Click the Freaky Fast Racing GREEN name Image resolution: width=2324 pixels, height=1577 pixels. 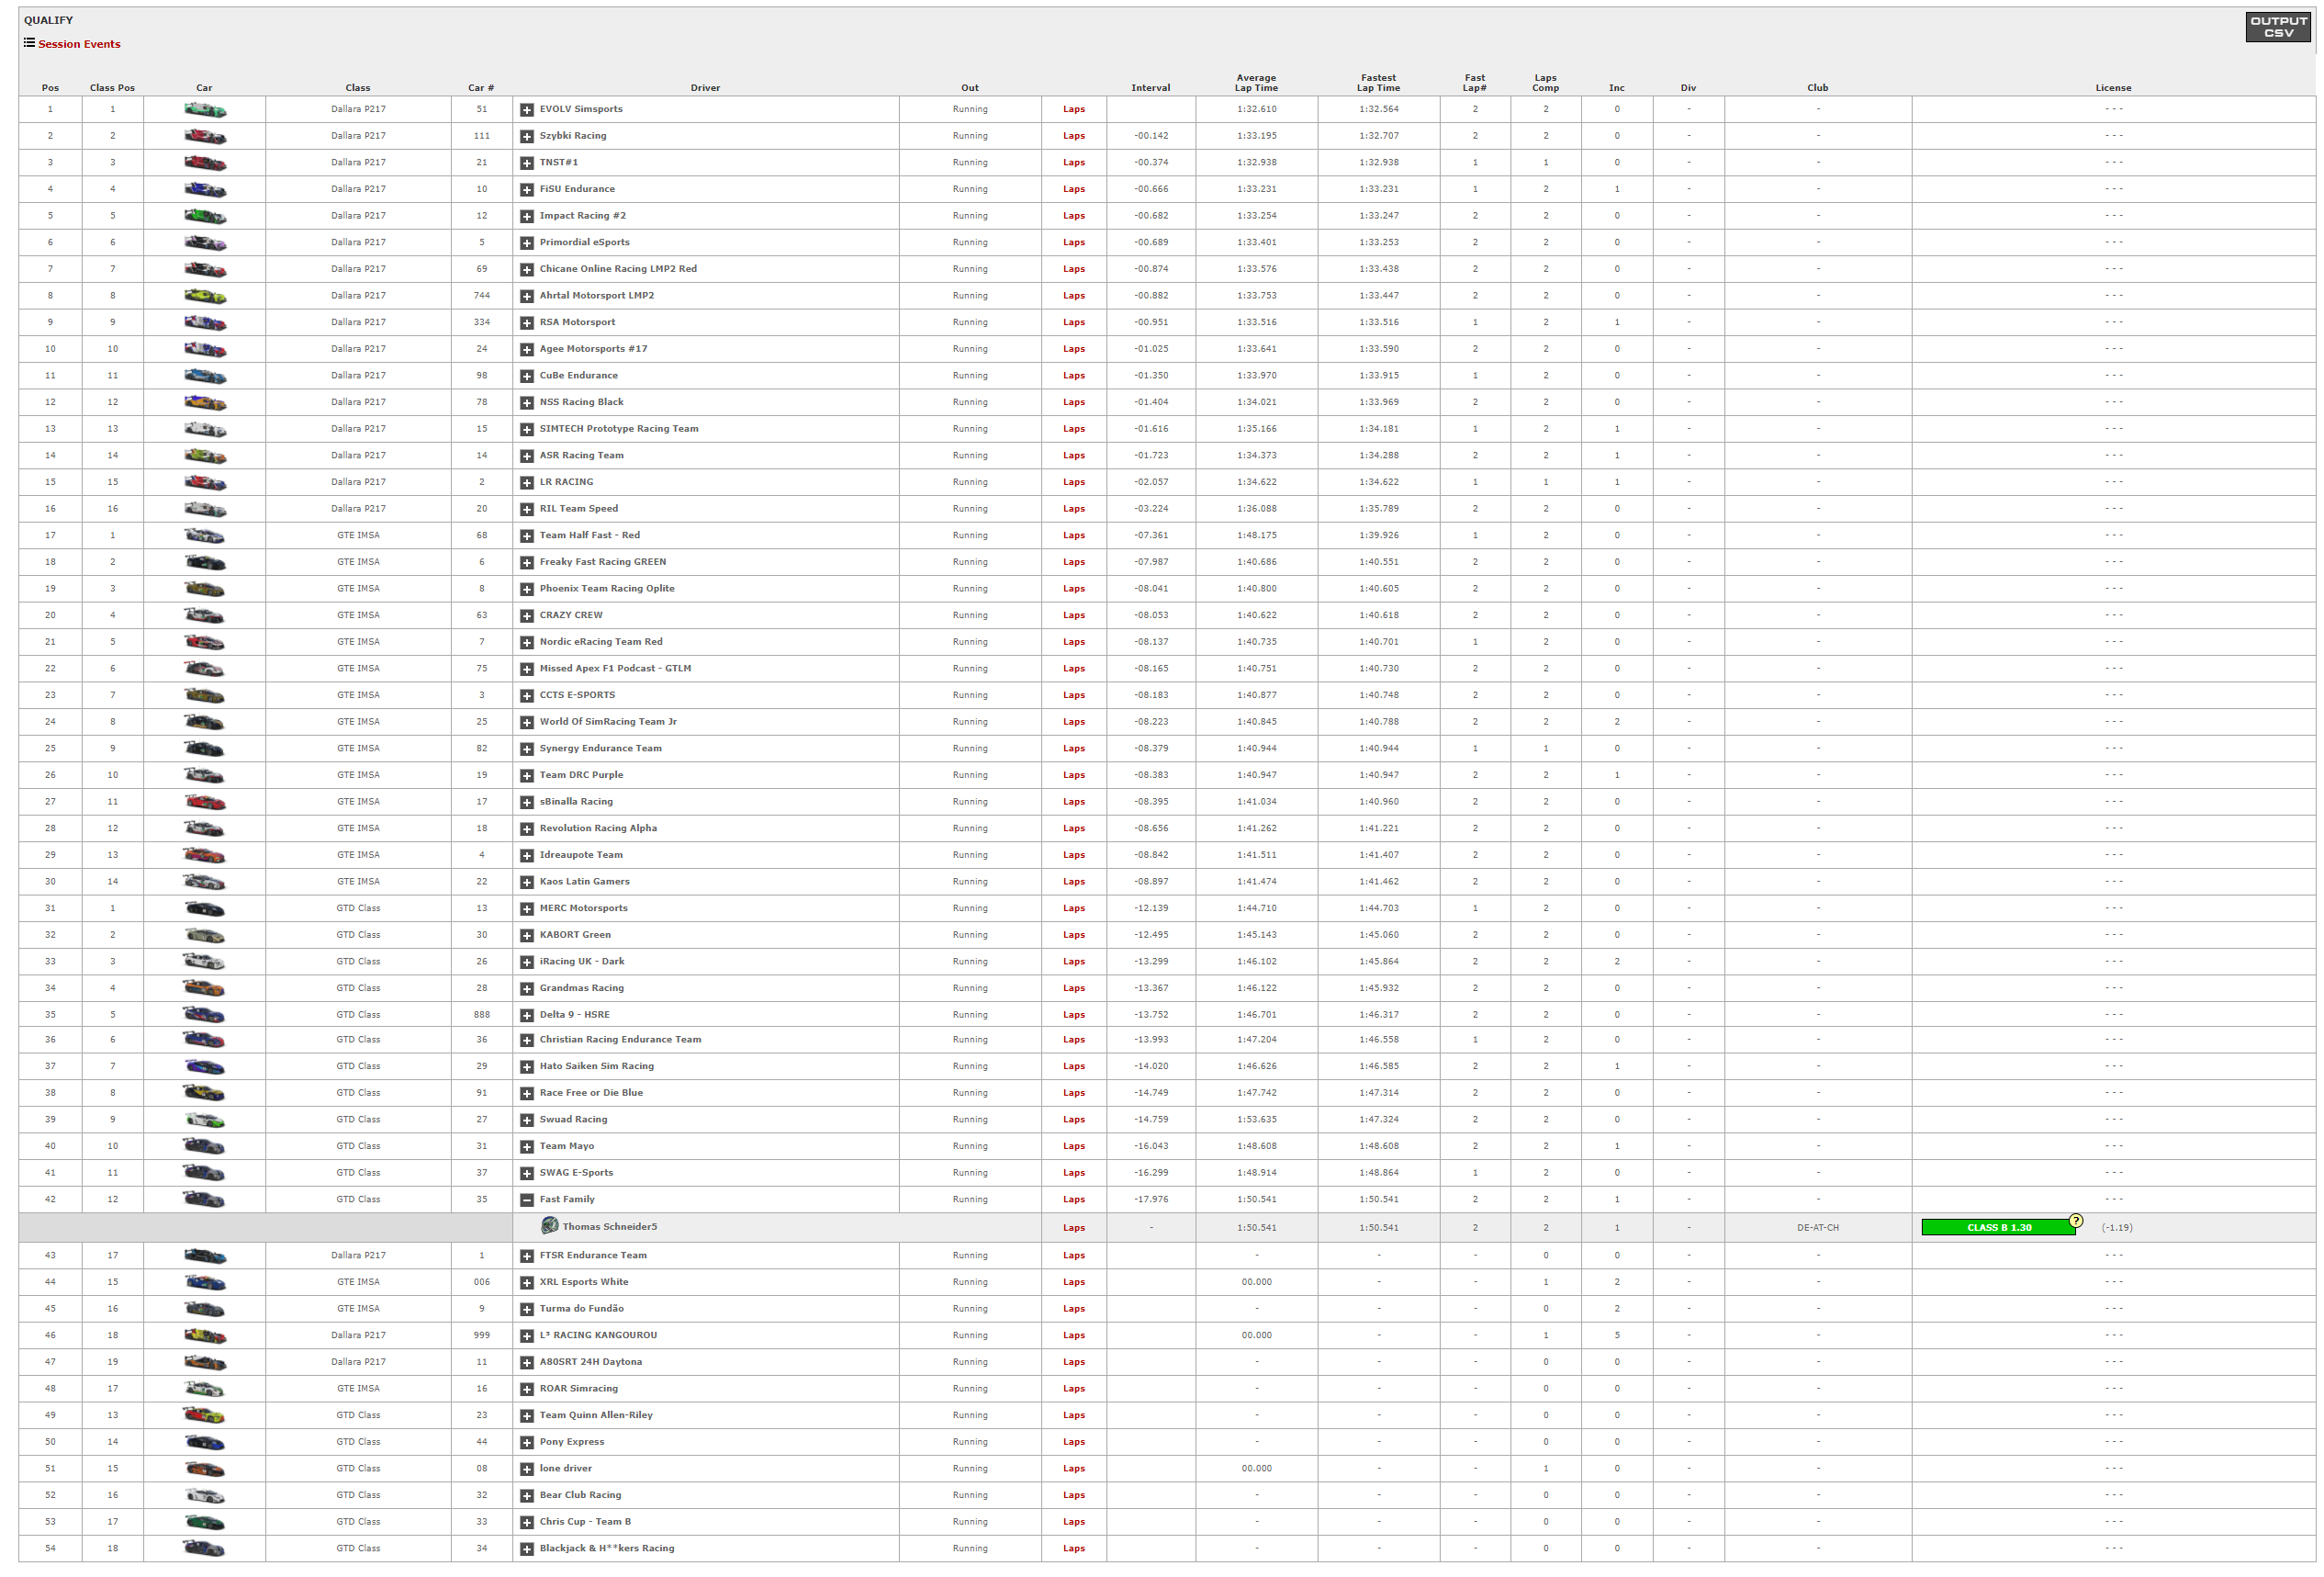pyautogui.click(x=602, y=562)
